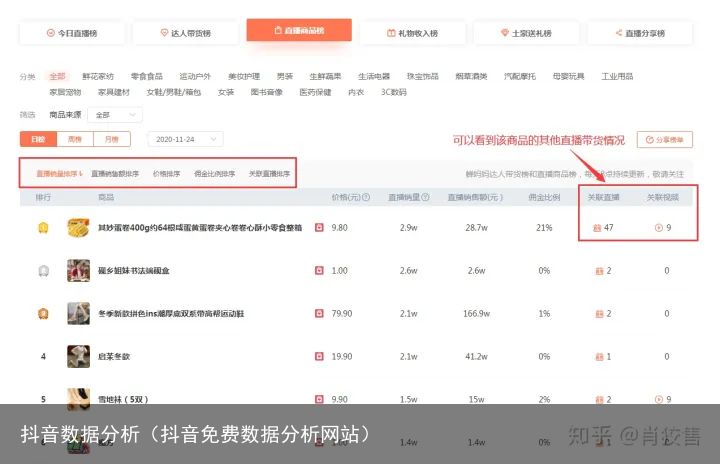Click the red Douyin icon beside price 9.90
The image size is (720, 464).
(319, 399)
